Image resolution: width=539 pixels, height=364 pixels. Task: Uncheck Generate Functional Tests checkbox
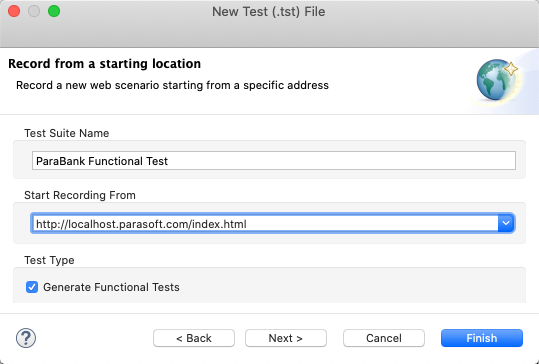coord(32,287)
